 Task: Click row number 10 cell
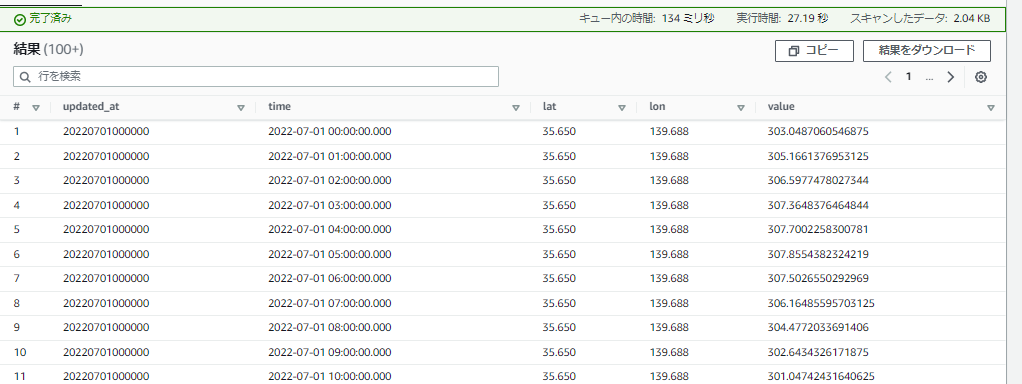(20, 352)
